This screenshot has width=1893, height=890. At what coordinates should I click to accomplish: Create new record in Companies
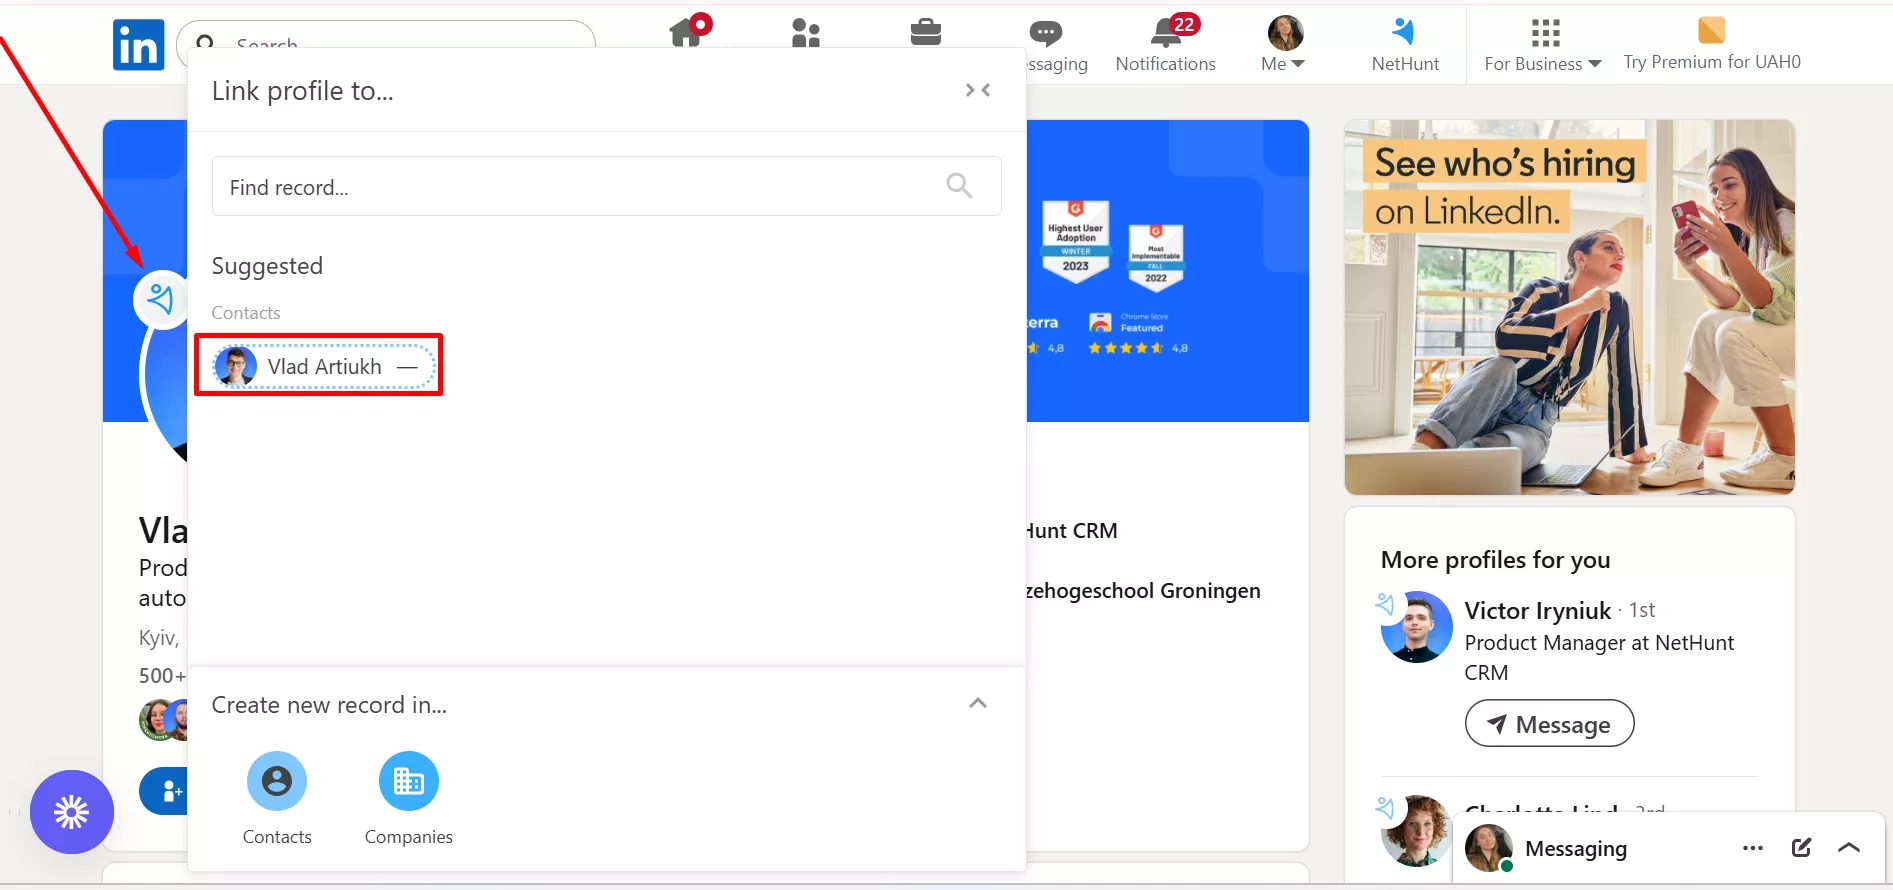click(x=408, y=799)
